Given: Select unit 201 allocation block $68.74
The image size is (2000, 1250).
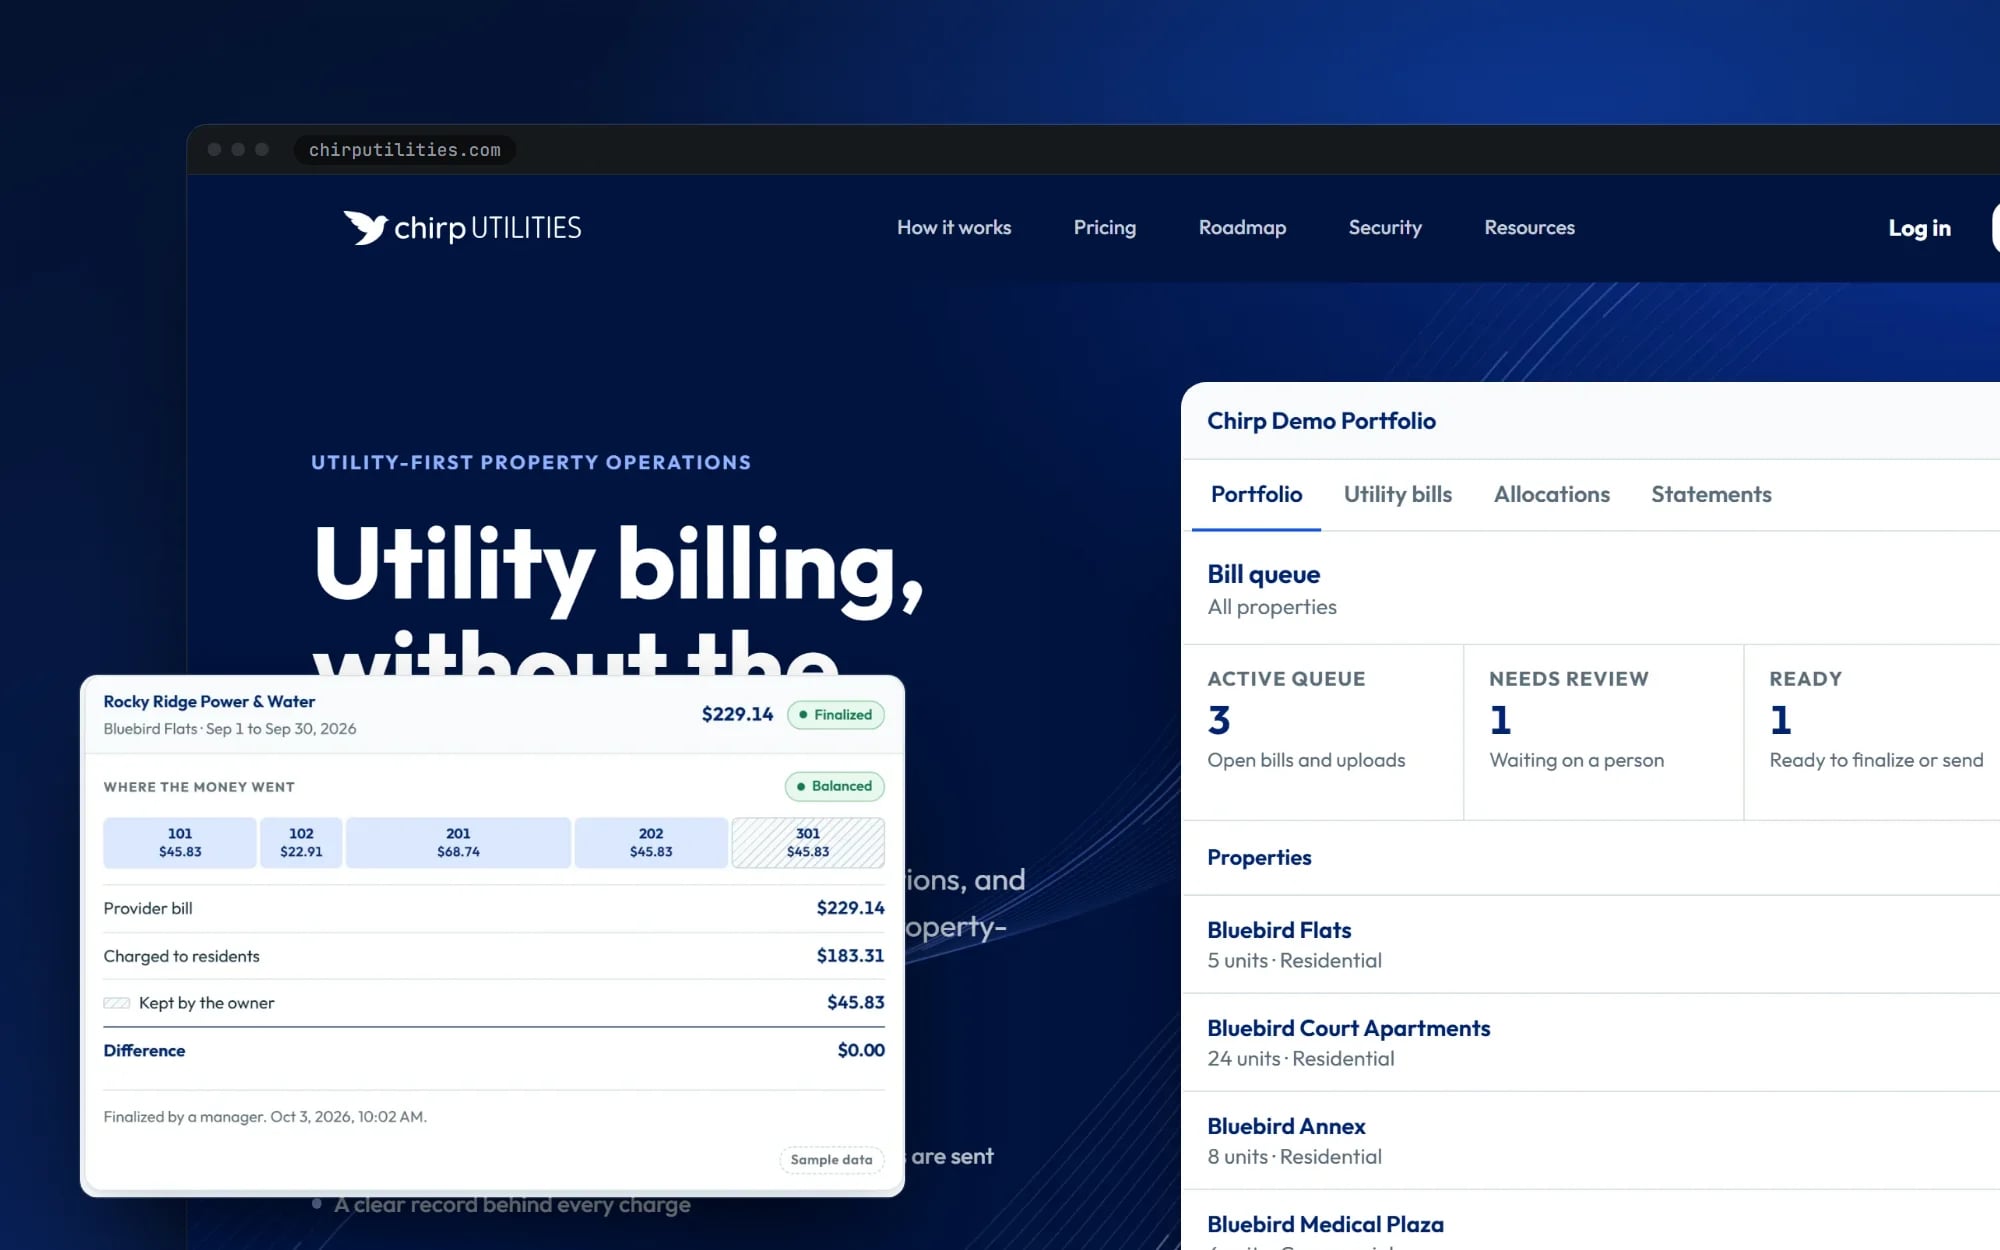Looking at the screenshot, I should pyautogui.click(x=458, y=842).
